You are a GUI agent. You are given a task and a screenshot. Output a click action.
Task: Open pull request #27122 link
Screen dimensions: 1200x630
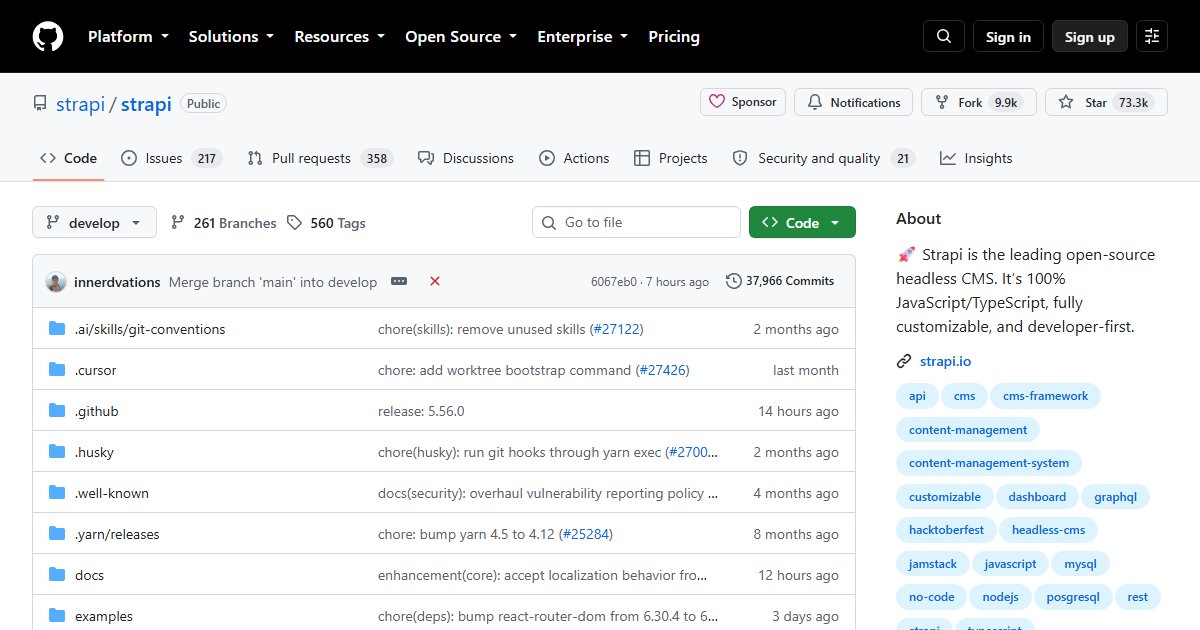pyautogui.click(x=617, y=329)
